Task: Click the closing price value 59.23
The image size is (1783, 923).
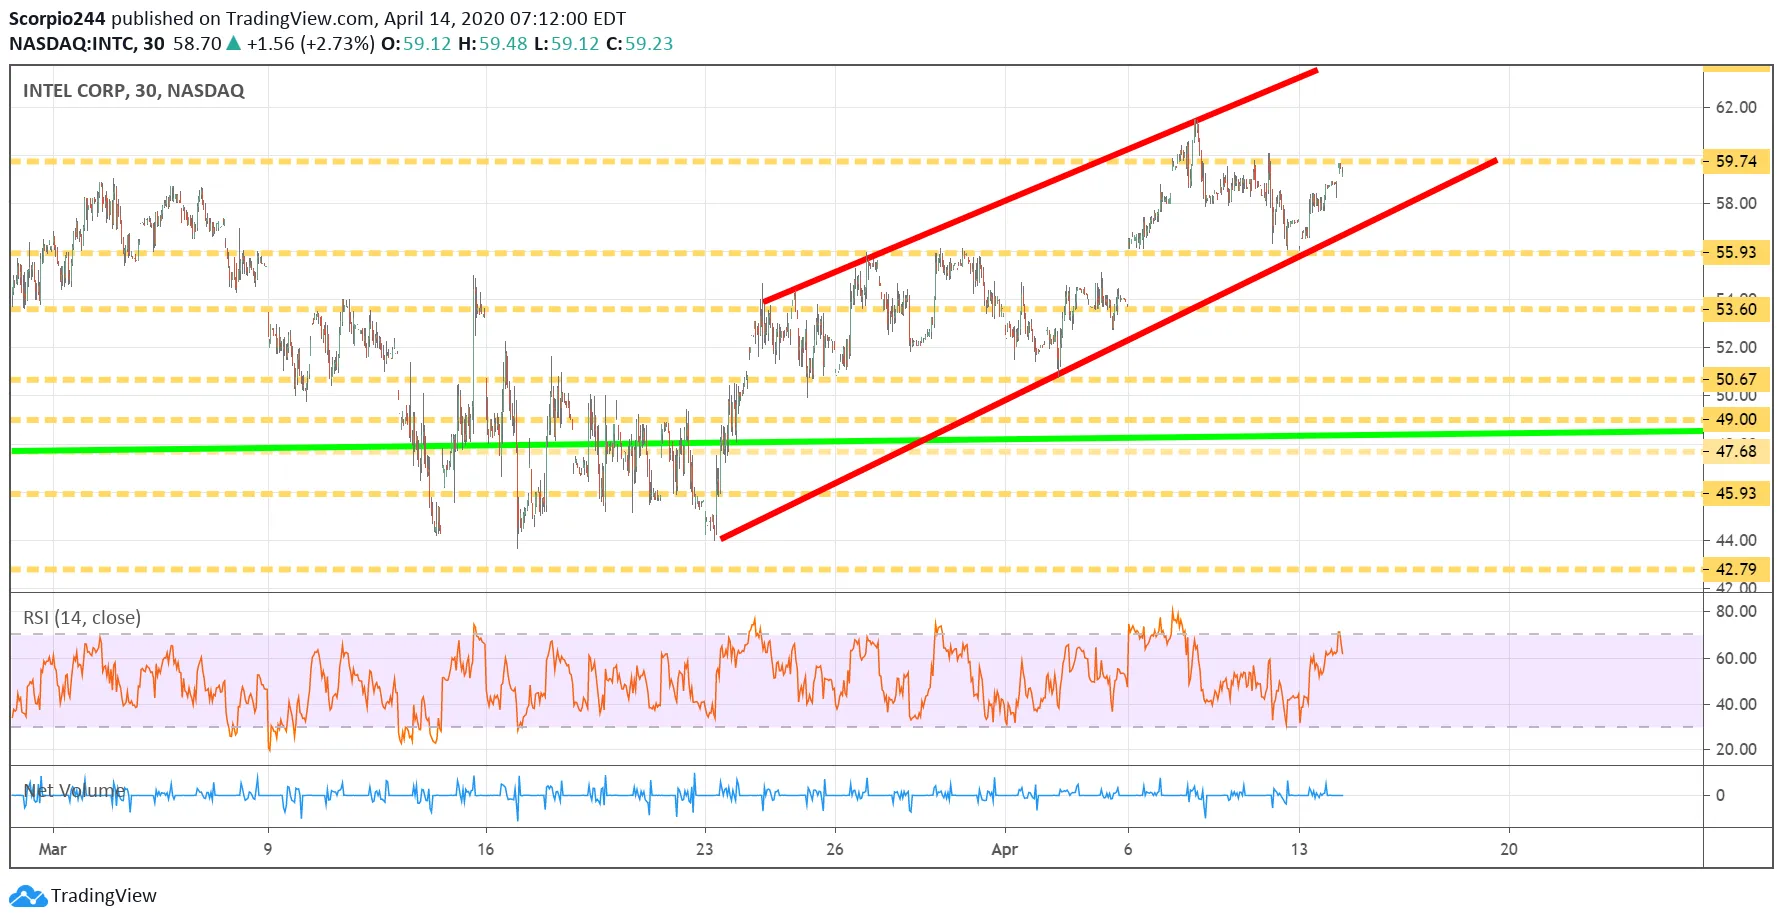Action: pos(649,44)
